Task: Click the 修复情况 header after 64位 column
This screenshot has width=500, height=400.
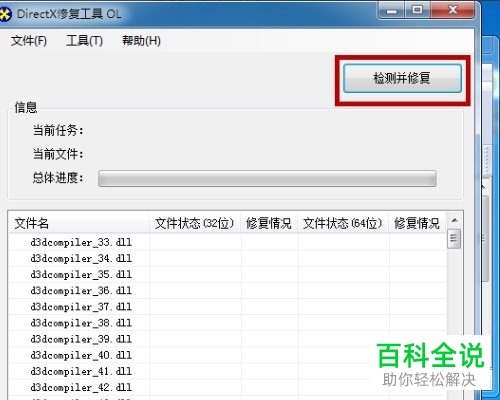Action: [x=417, y=223]
